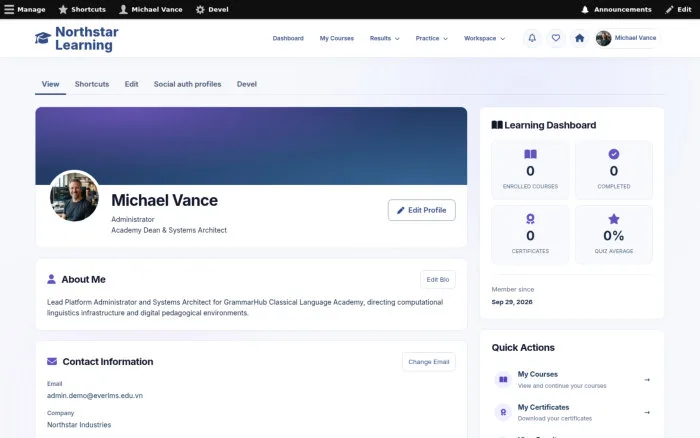Click the company text Northstar Industries

tap(79, 425)
